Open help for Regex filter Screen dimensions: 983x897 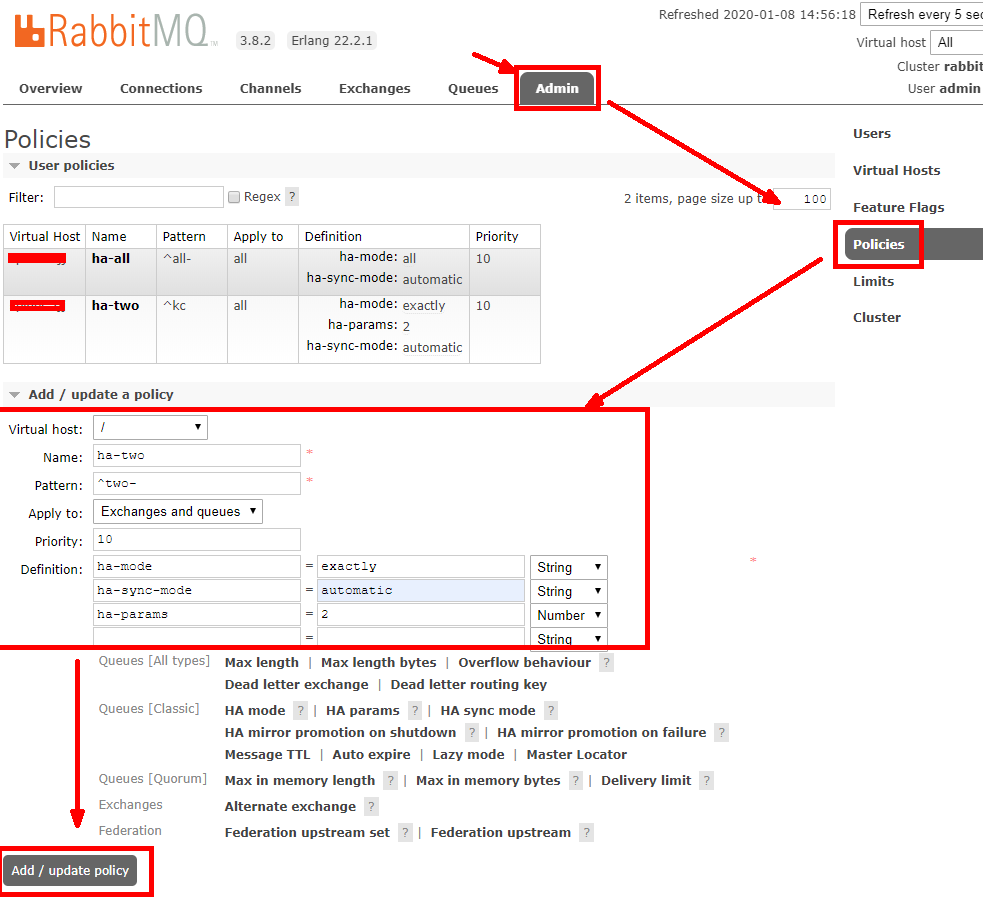pos(292,197)
